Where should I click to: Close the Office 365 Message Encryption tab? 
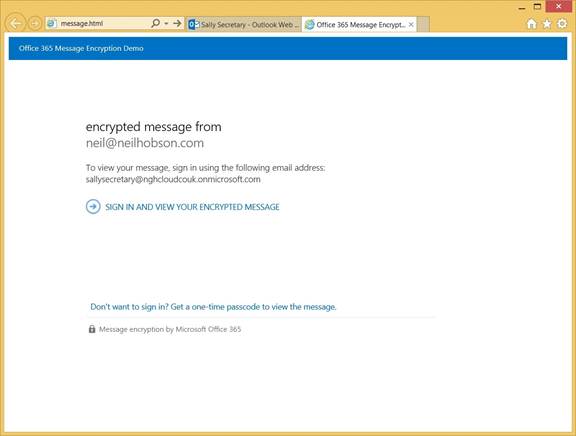pyautogui.click(x=411, y=25)
